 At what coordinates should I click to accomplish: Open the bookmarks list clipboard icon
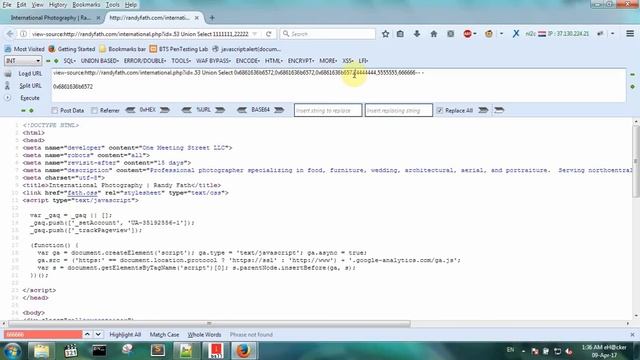[x=400, y=34]
